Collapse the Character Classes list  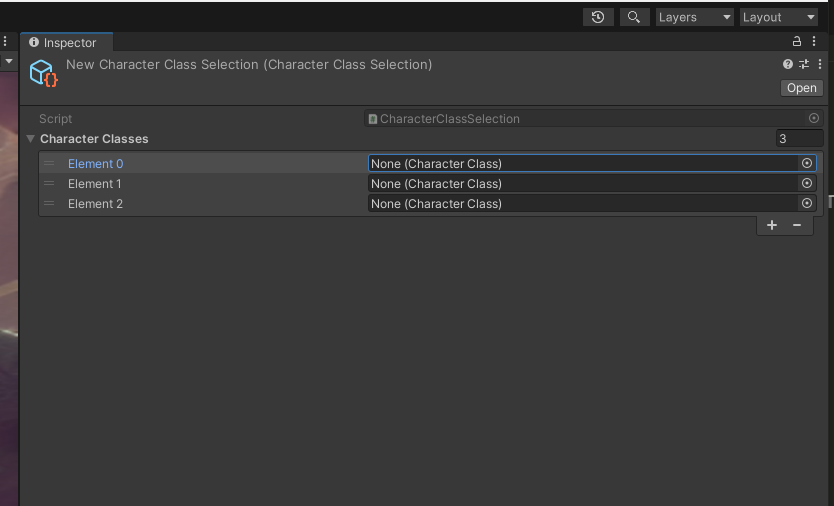pos(31,139)
